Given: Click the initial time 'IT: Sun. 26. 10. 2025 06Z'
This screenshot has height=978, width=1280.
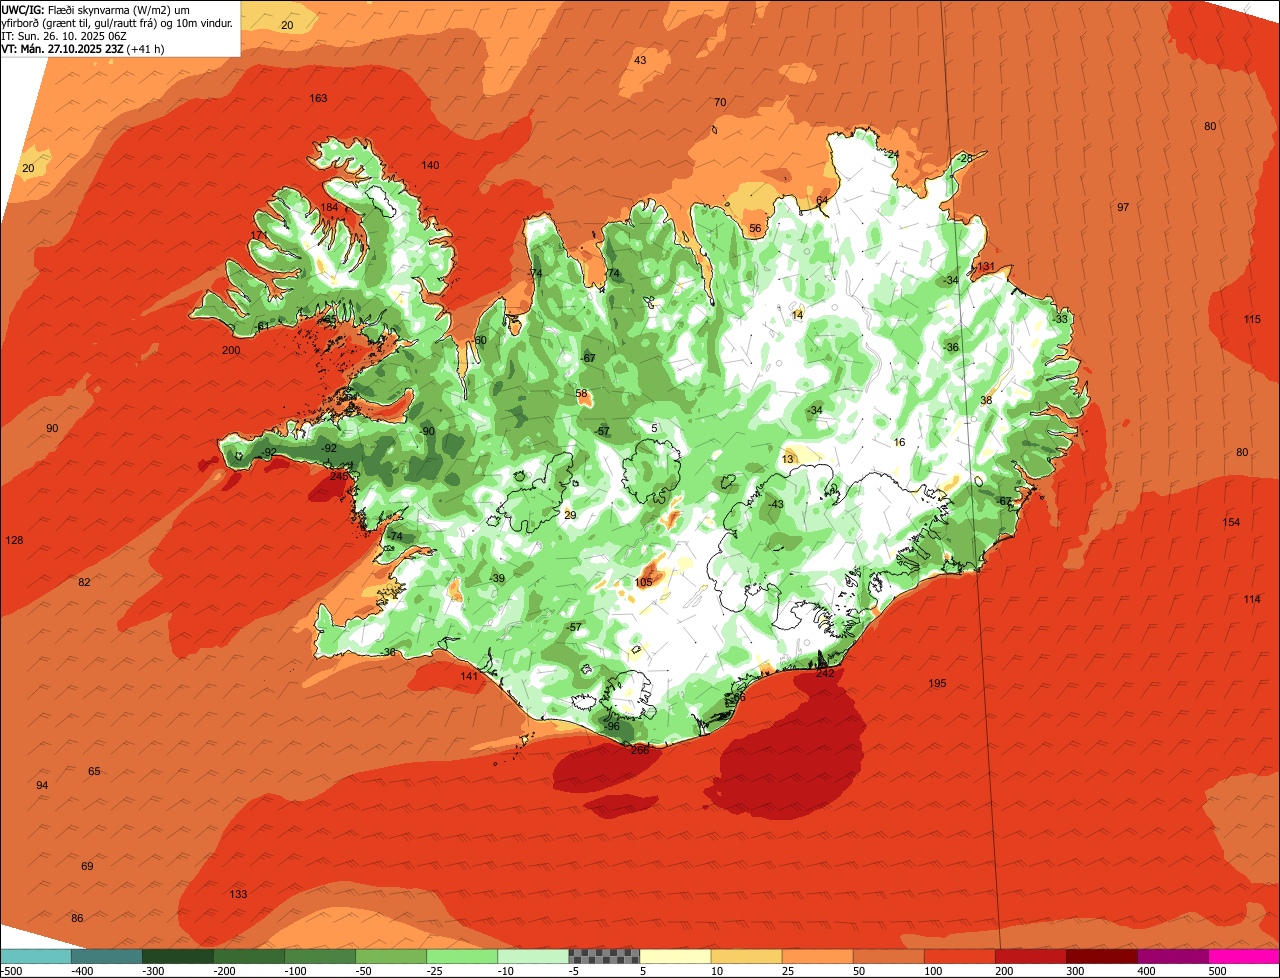Looking at the screenshot, I should click(x=64, y=35).
